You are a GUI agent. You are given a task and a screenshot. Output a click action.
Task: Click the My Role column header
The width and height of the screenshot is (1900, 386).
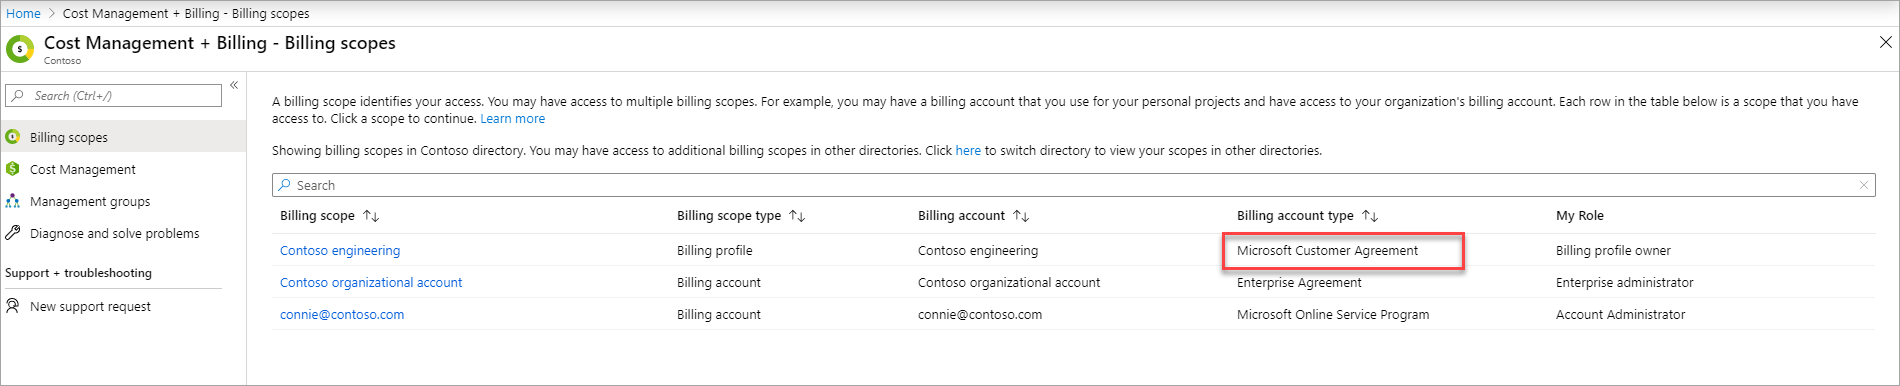(x=1579, y=215)
